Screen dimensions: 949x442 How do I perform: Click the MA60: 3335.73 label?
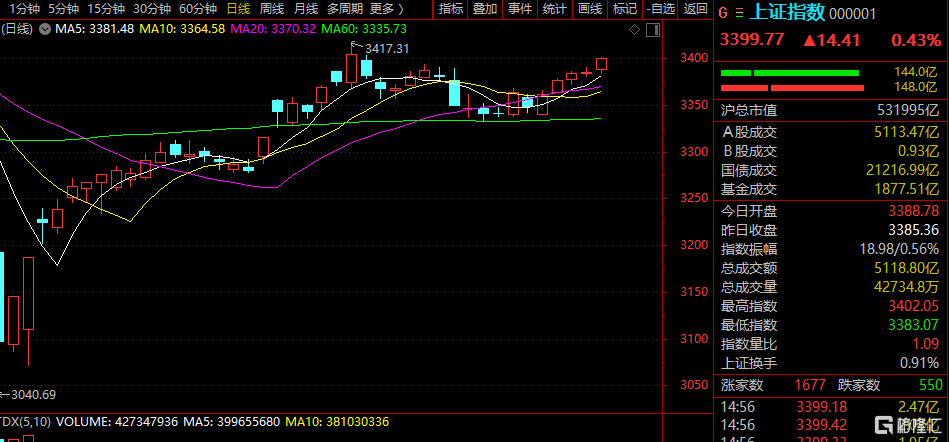(364, 28)
